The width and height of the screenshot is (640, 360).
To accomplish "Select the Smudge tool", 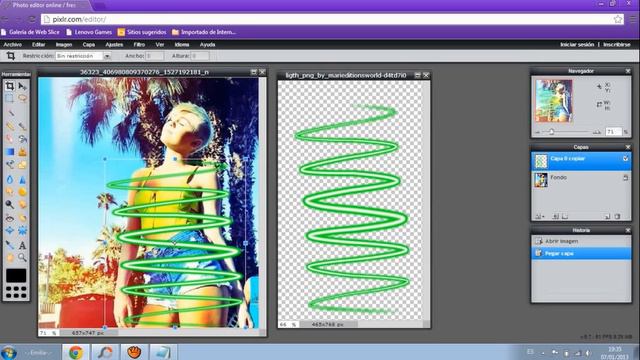I will click(x=10, y=191).
